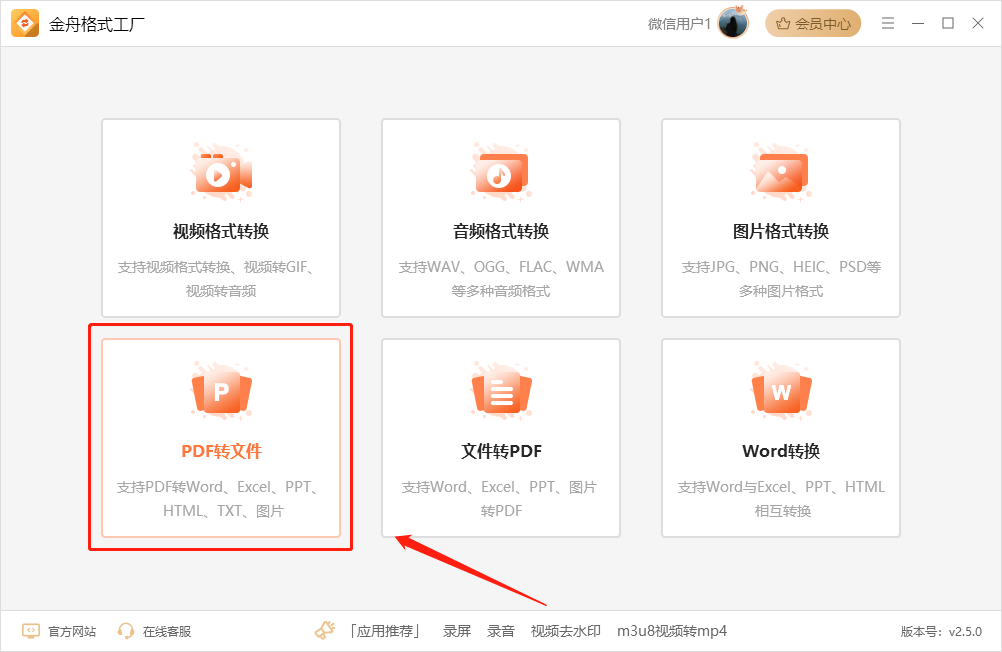Click the 微信用户1 username
The width and height of the screenshot is (1002, 652).
tap(679, 24)
